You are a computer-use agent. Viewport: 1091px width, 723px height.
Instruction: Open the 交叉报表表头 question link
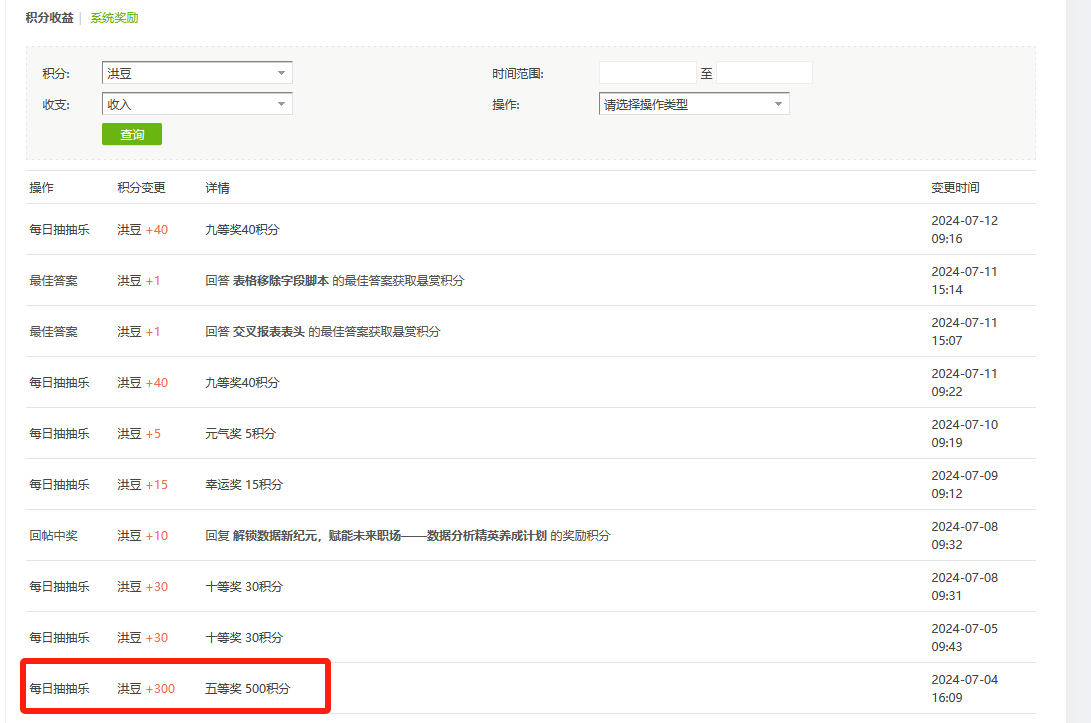[269, 332]
